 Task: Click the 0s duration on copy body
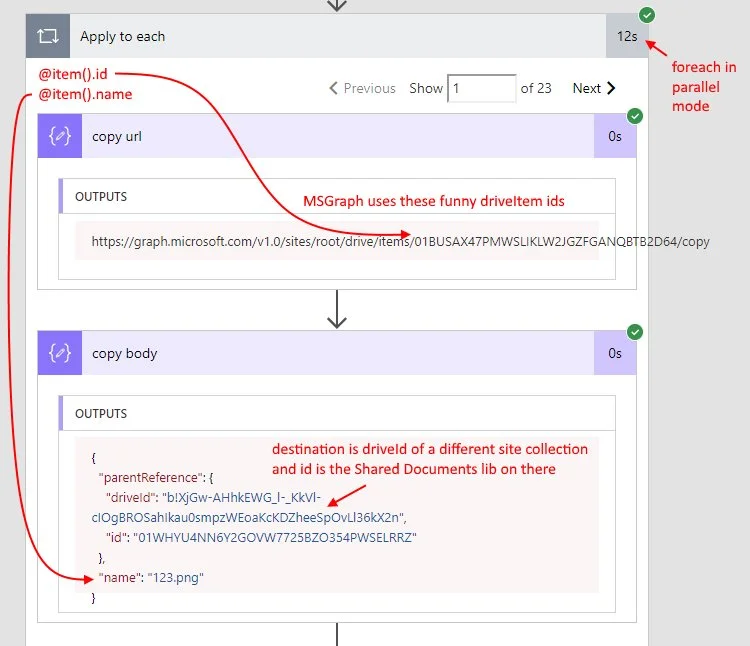[614, 353]
